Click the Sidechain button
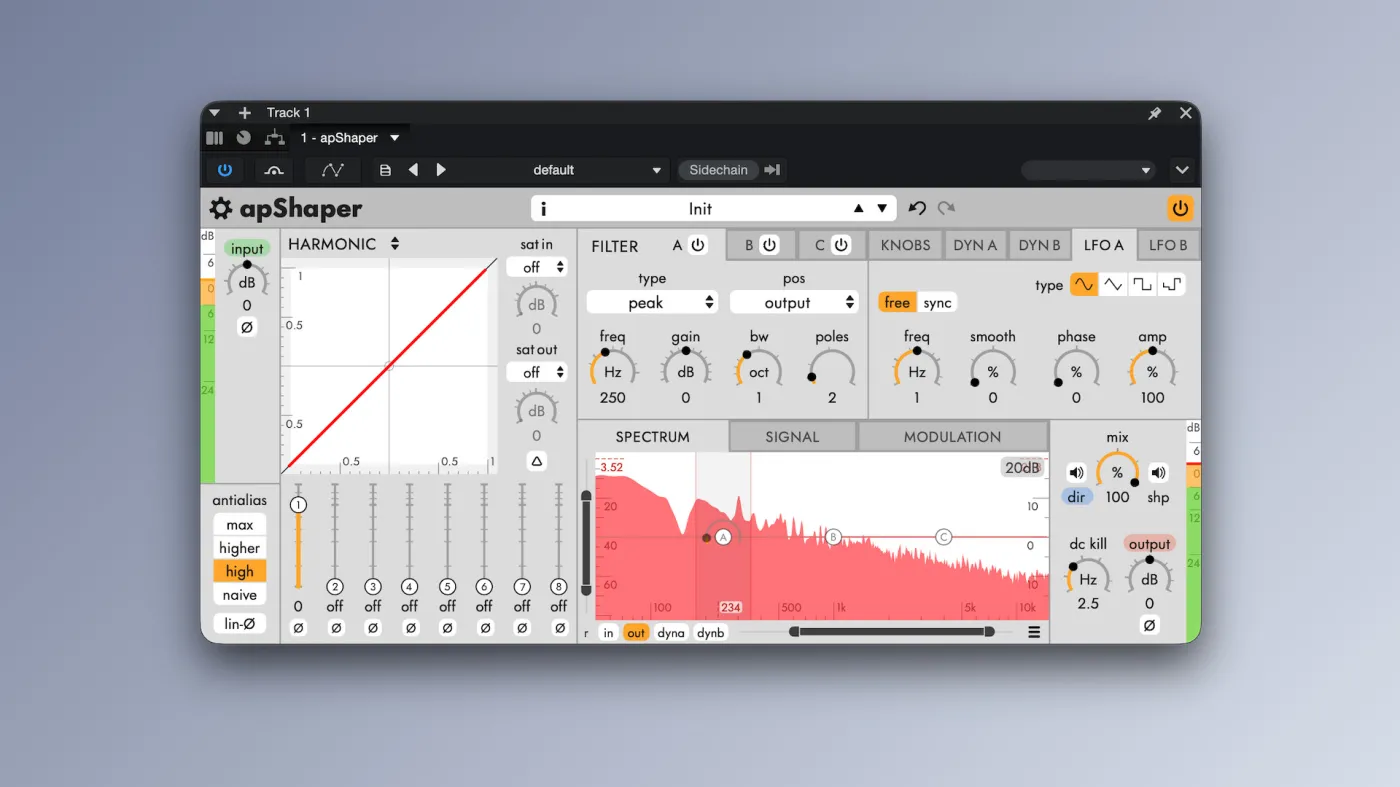 click(718, 170)
